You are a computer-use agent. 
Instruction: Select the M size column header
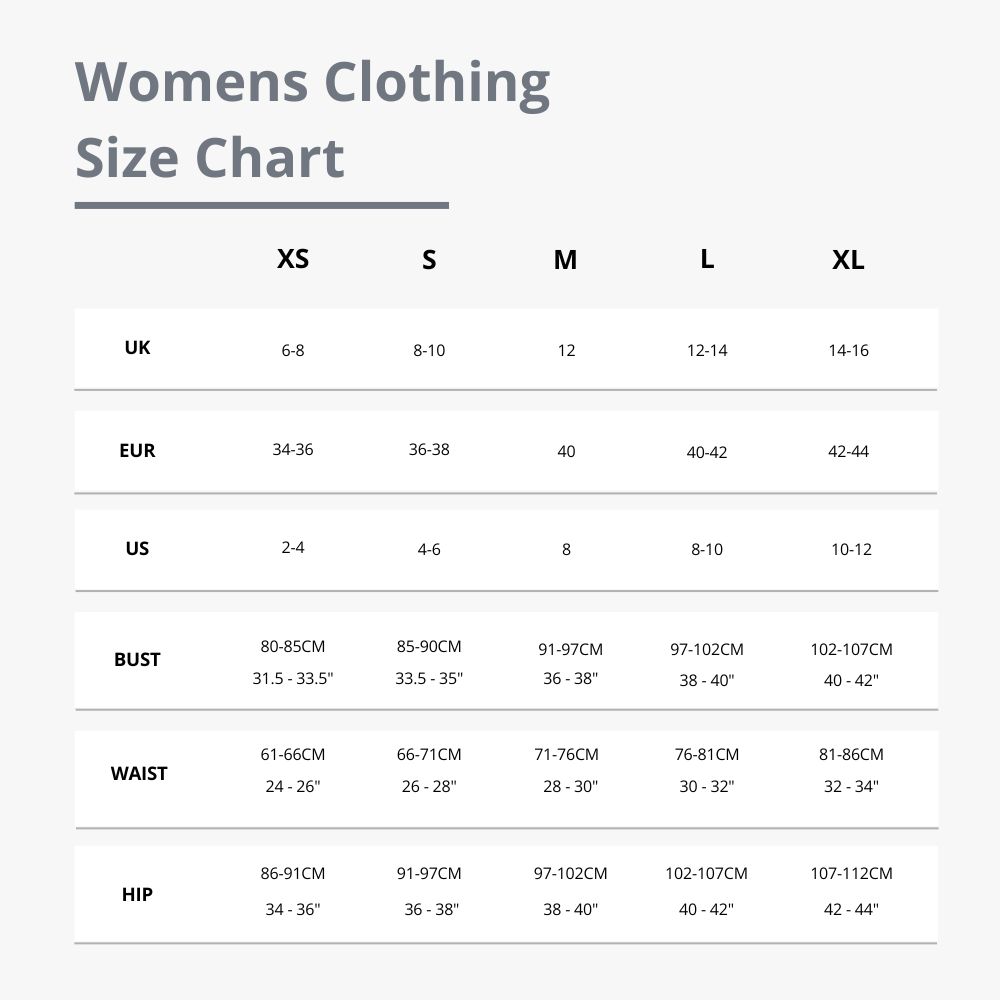point(566,260)
